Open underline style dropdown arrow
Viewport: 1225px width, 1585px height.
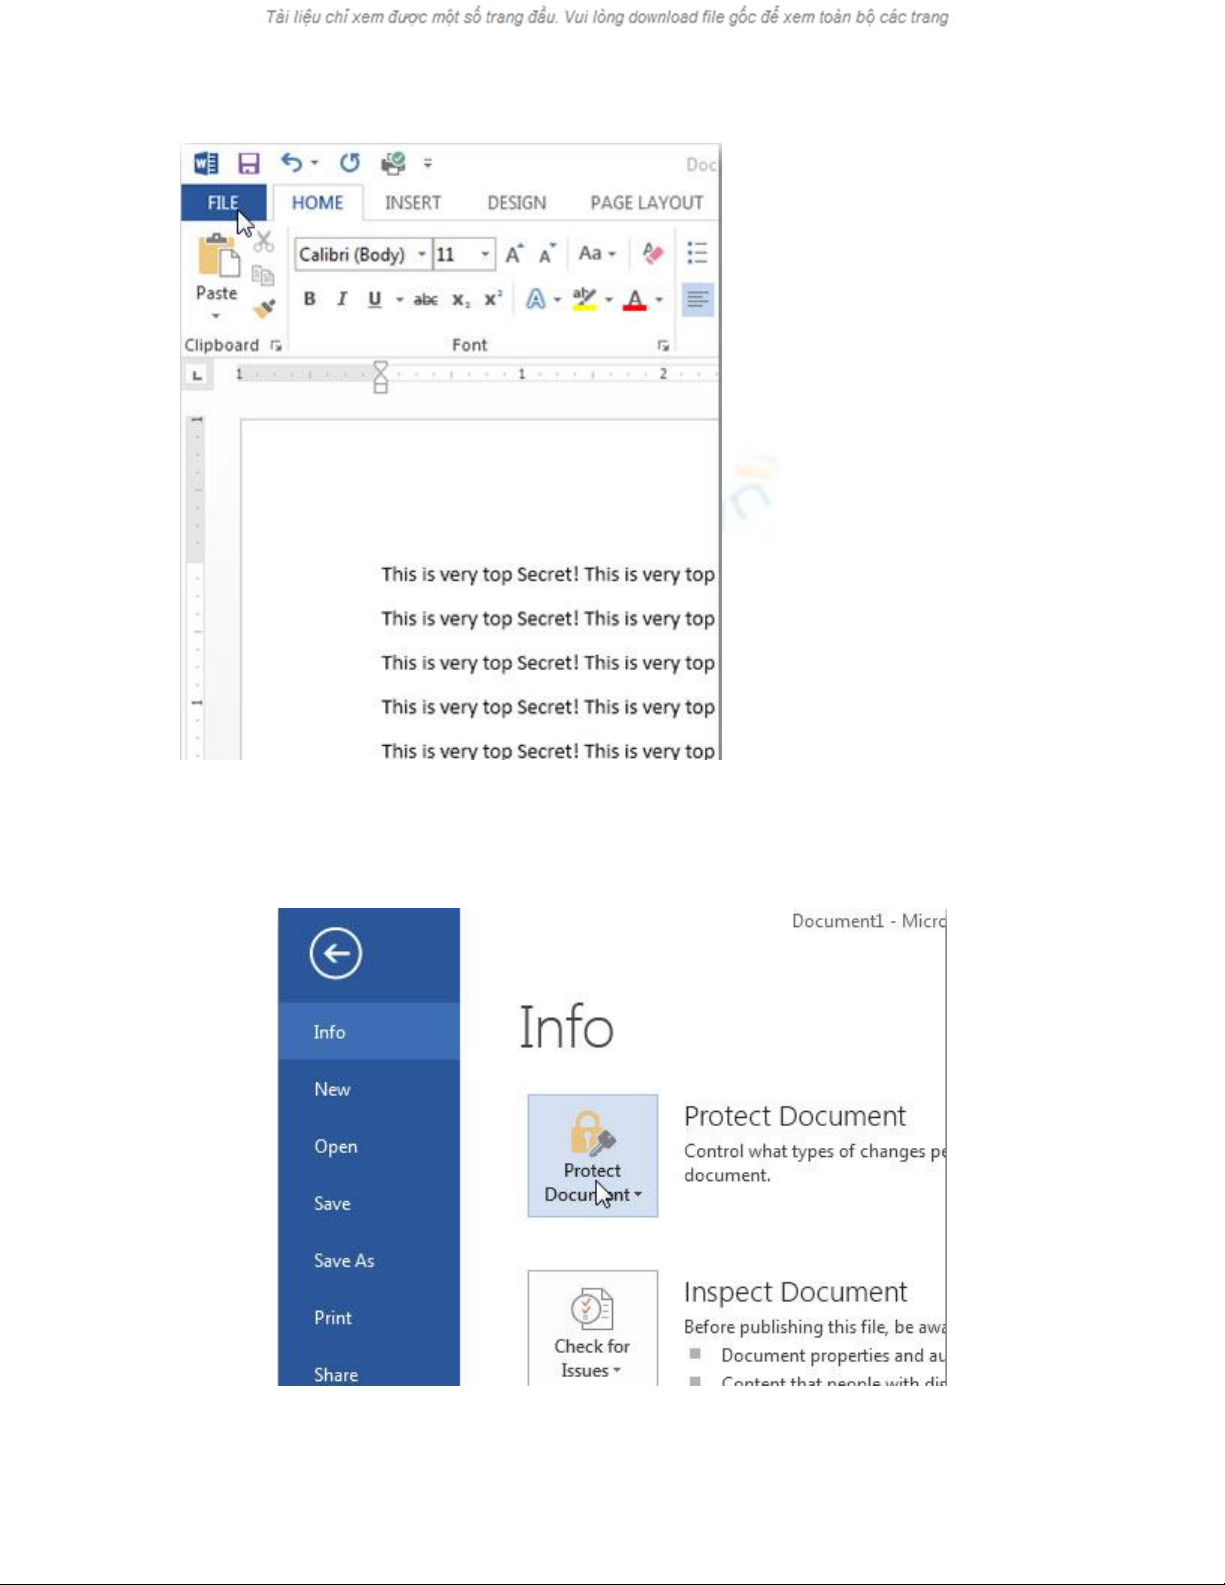(399, 300)
